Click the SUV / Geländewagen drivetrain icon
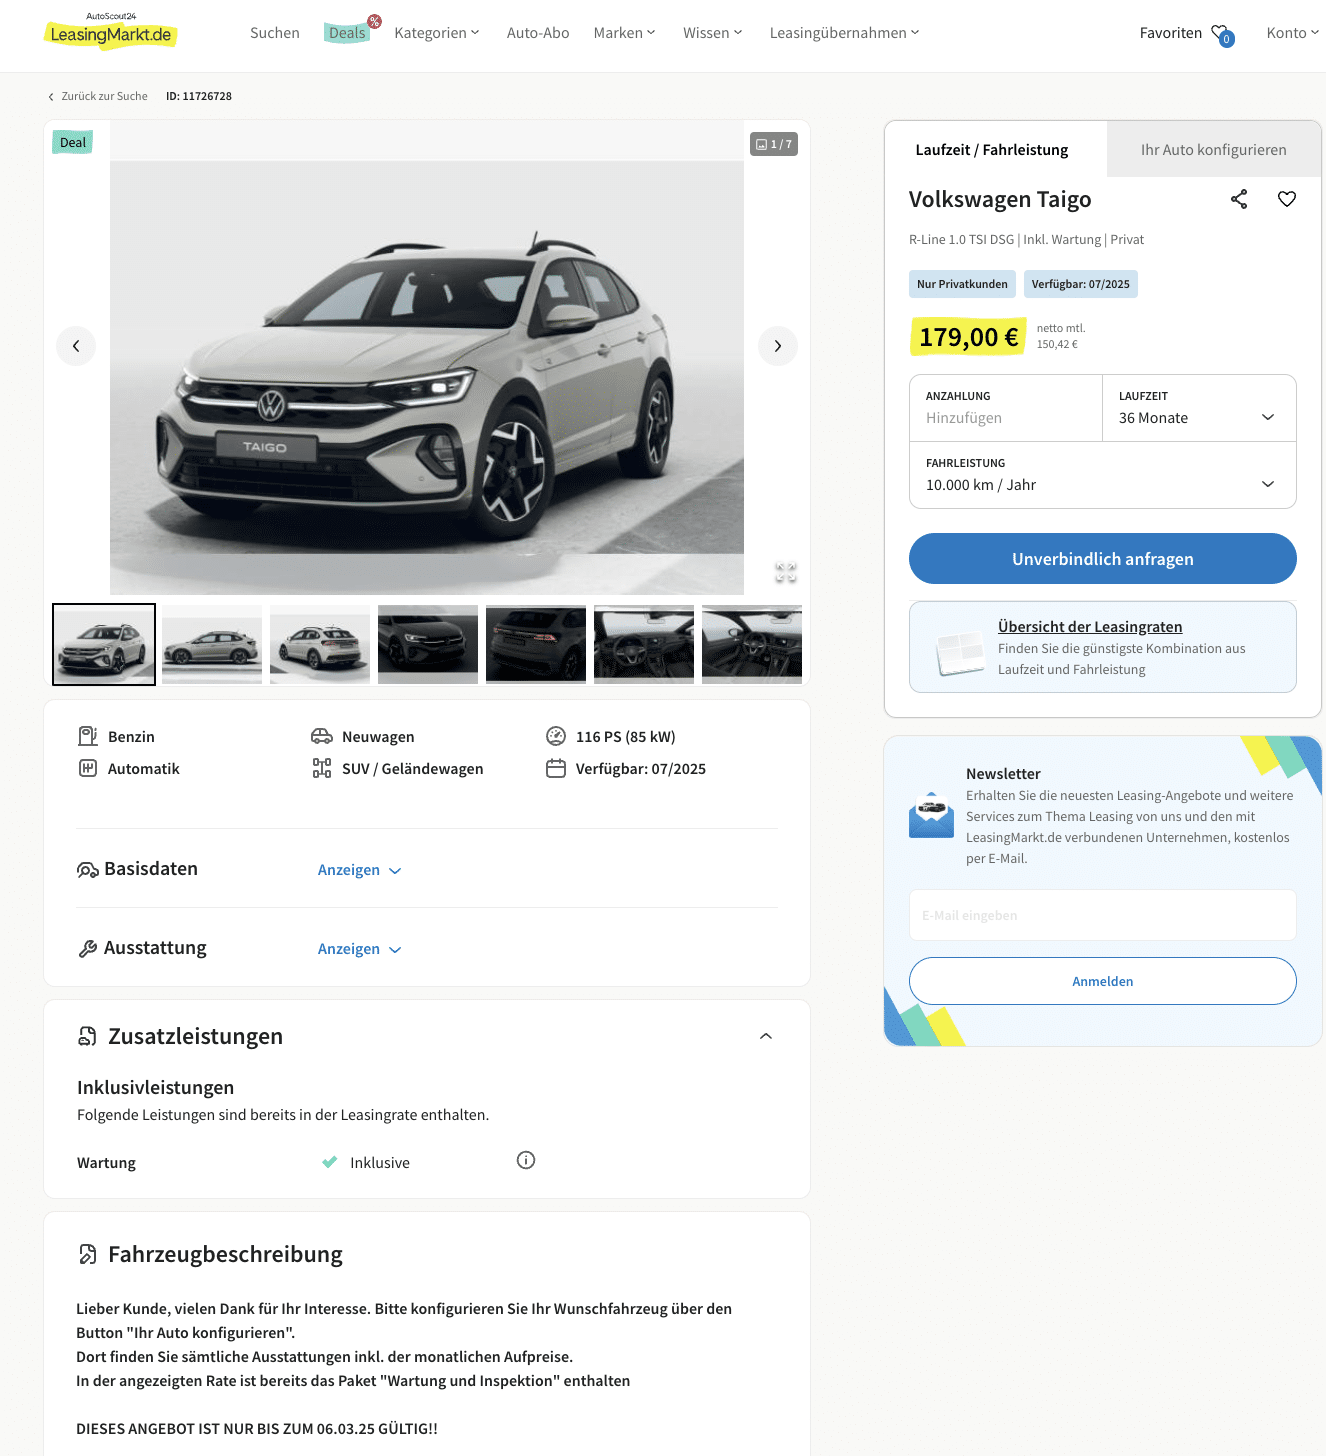This screenshot has width=1326, height=1456. pos(322,768)
